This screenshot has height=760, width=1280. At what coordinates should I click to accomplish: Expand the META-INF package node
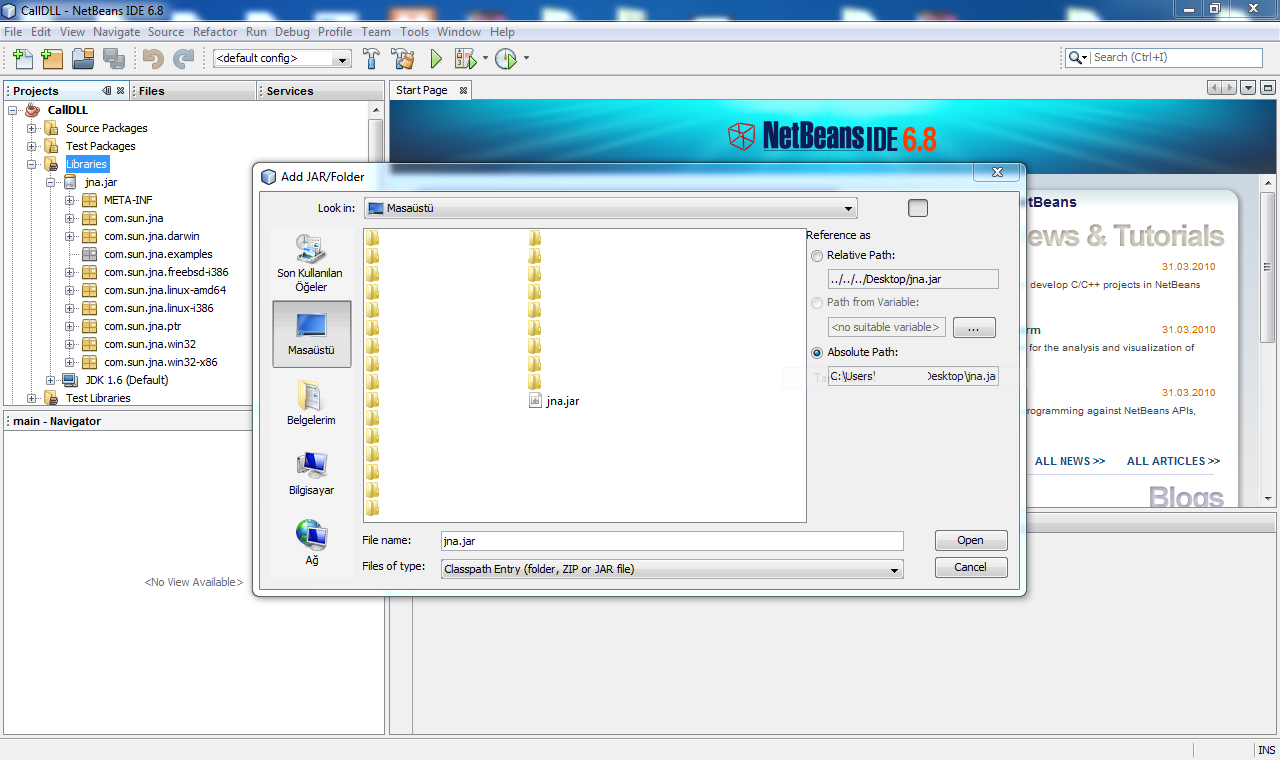(x=70, y=200)
